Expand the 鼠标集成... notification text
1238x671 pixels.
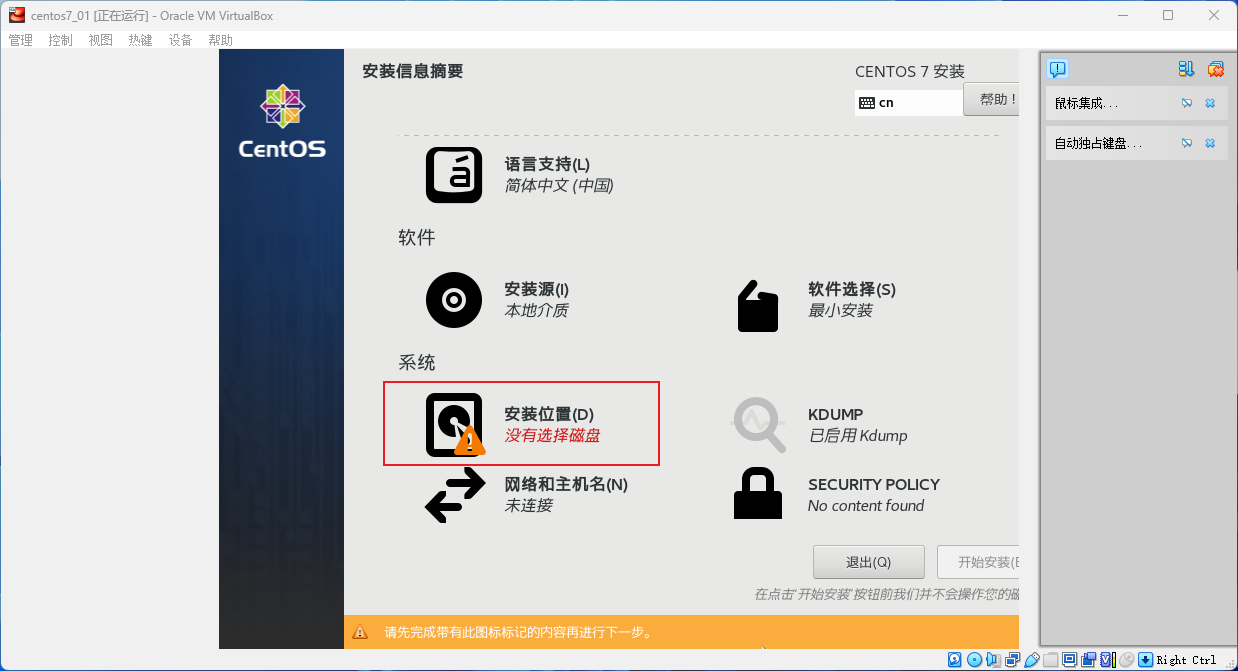point(1087,103)
